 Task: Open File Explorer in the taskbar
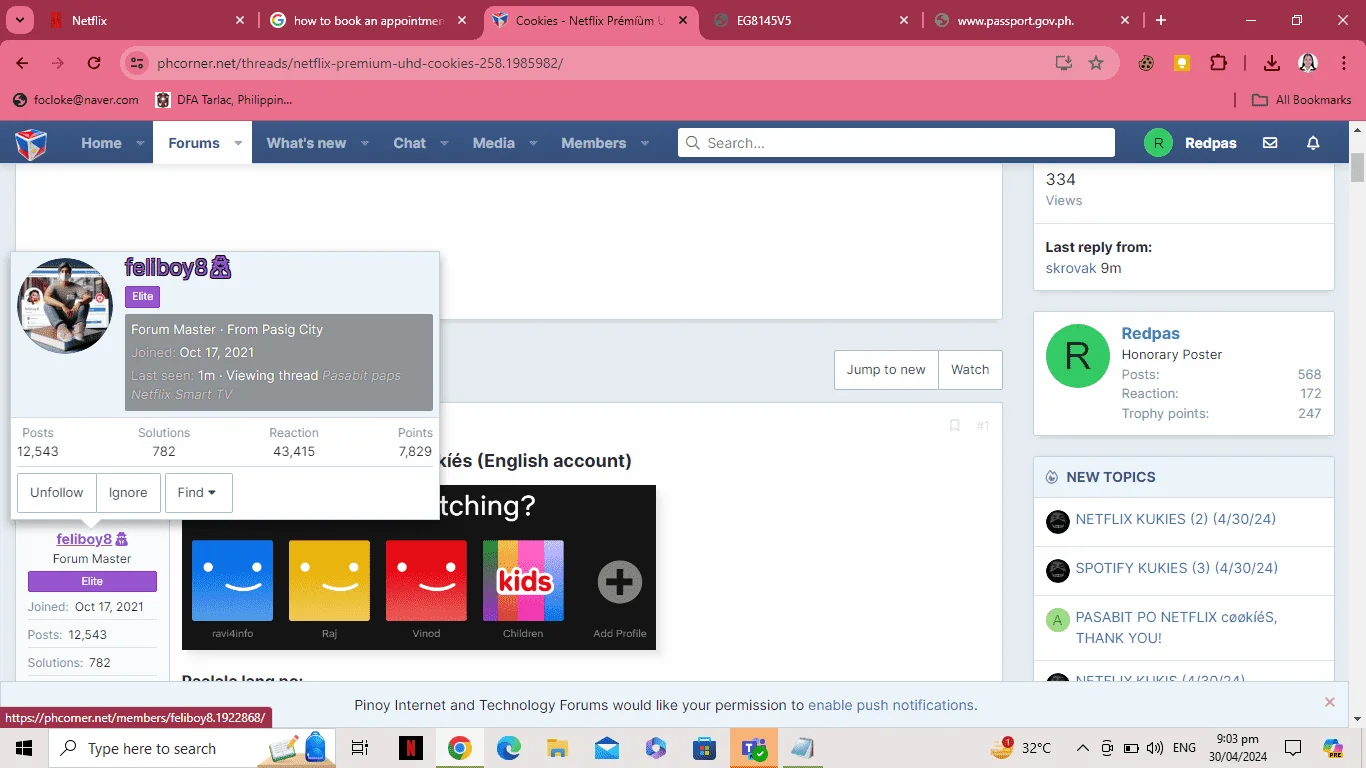coord(558,748)
